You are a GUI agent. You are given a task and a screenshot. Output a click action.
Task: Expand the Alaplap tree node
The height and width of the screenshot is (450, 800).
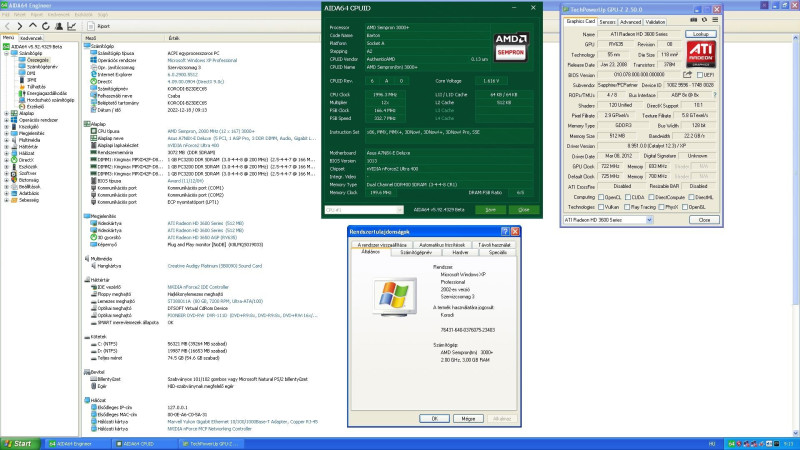pos(7,113)
